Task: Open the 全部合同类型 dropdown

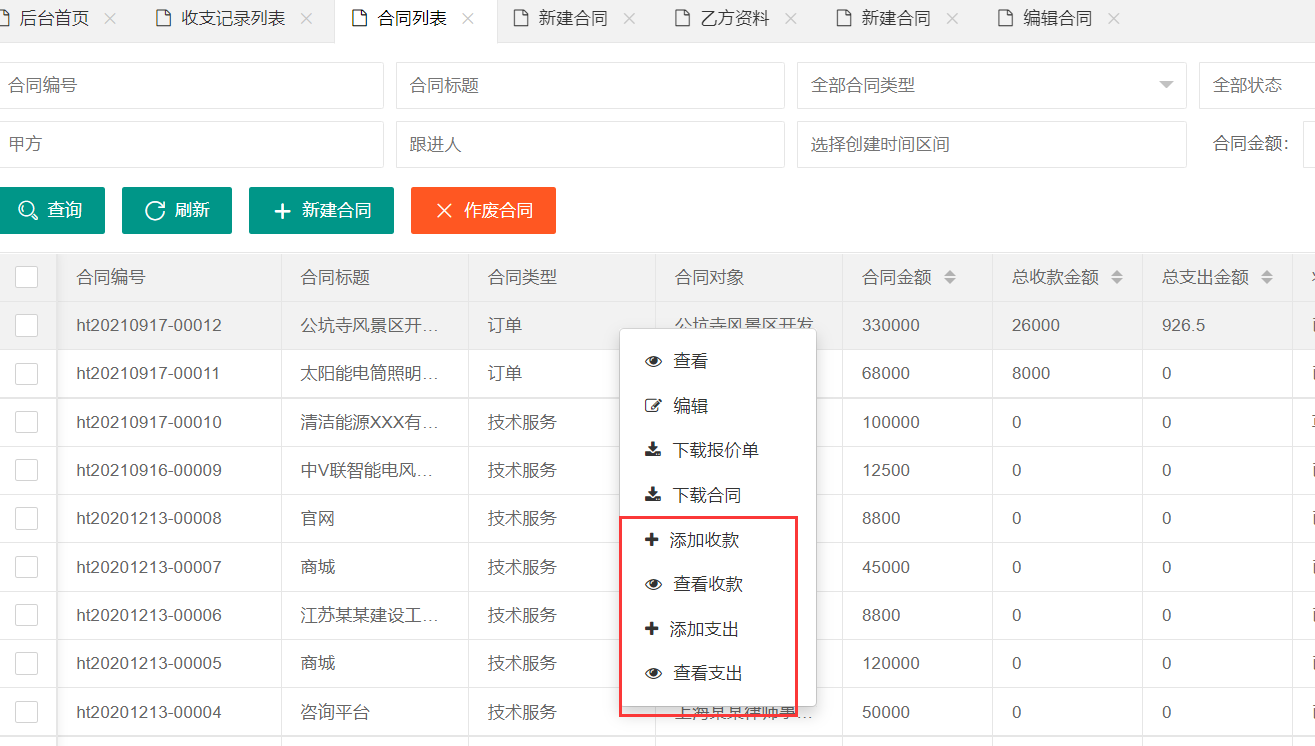Action: coord(990,85)
